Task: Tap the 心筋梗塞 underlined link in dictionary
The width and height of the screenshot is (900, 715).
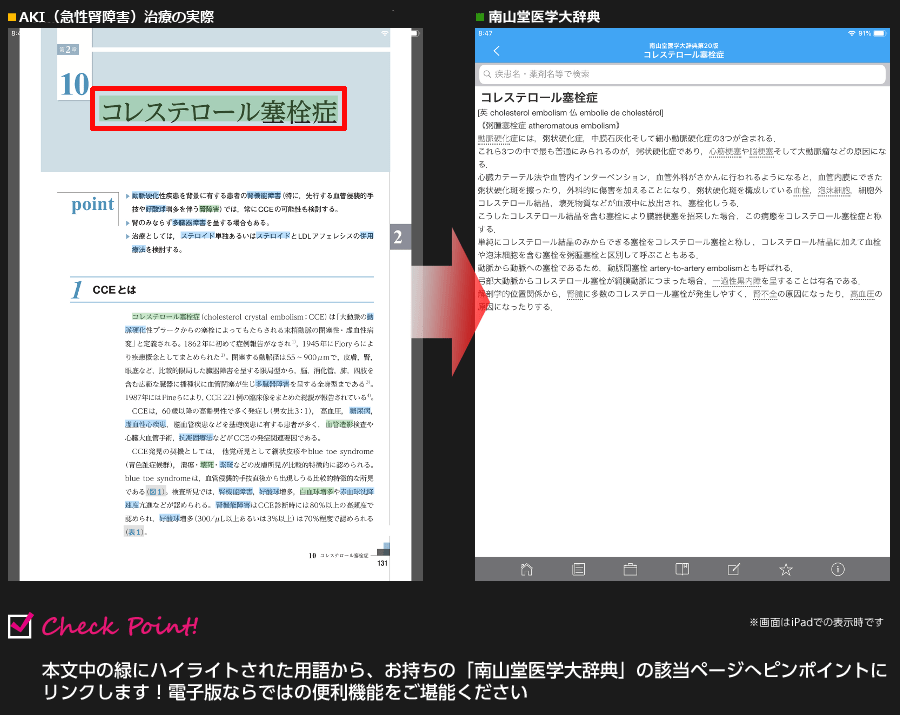Action: [x=725, y=151]
